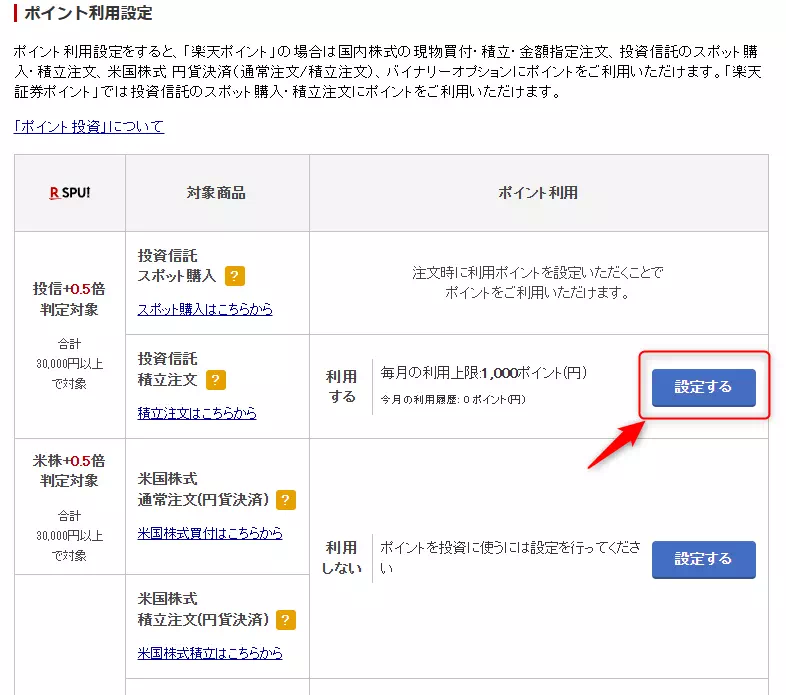Open help icon for 投資信託 スポット購入
This screenshot has height=695, width=786.
pos(235,276)
